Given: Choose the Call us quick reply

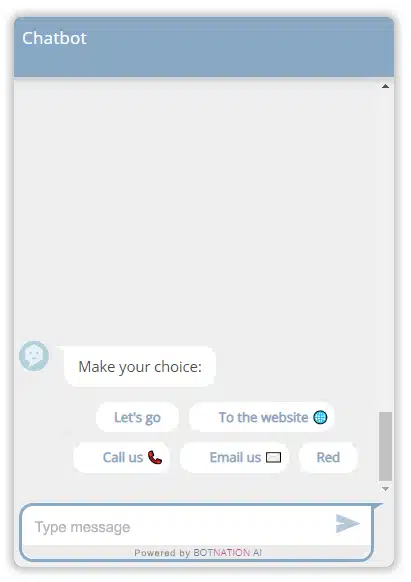Looking at the screenshot, I should [121, 457].
